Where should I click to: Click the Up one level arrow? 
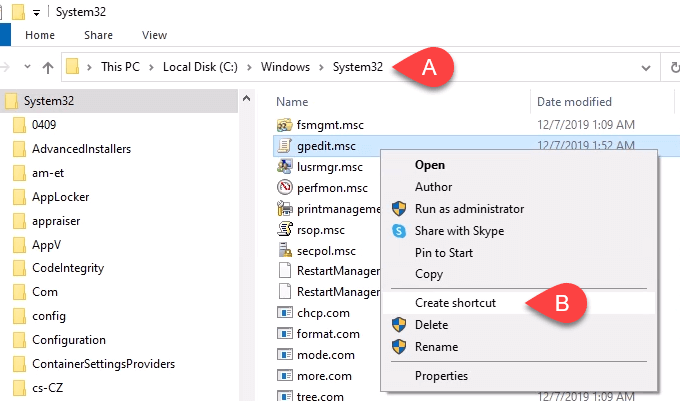point(48,67)
